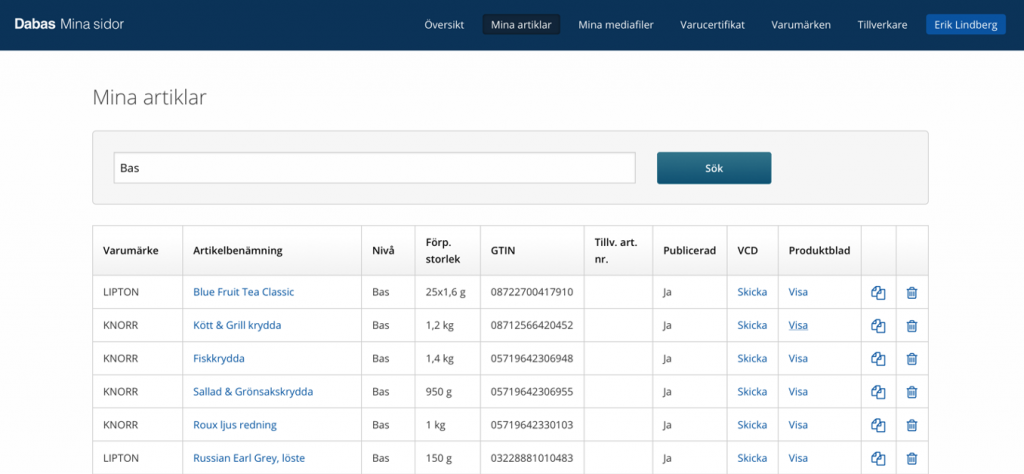This screenshot has width=1024, height=474.
Task: Delete the Blue Fruit Tea Classic article
Action: [912, 292]
